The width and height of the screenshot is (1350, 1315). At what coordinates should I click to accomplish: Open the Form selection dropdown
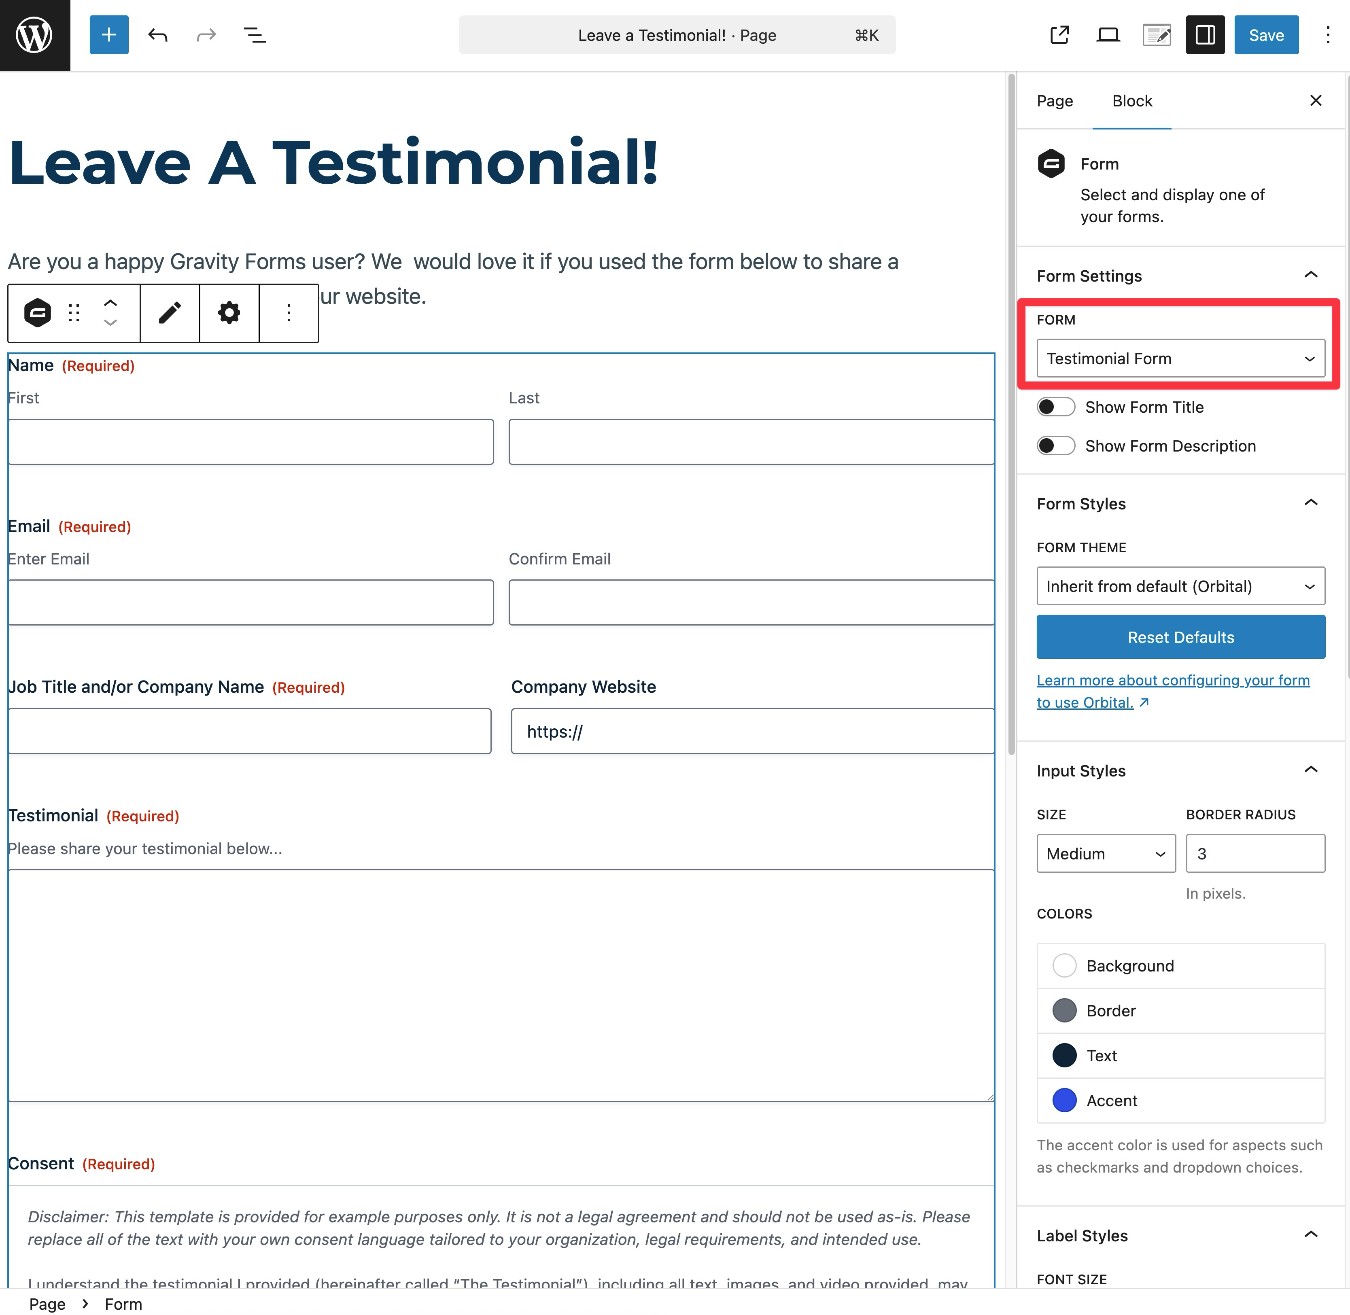click(1180, 358)
